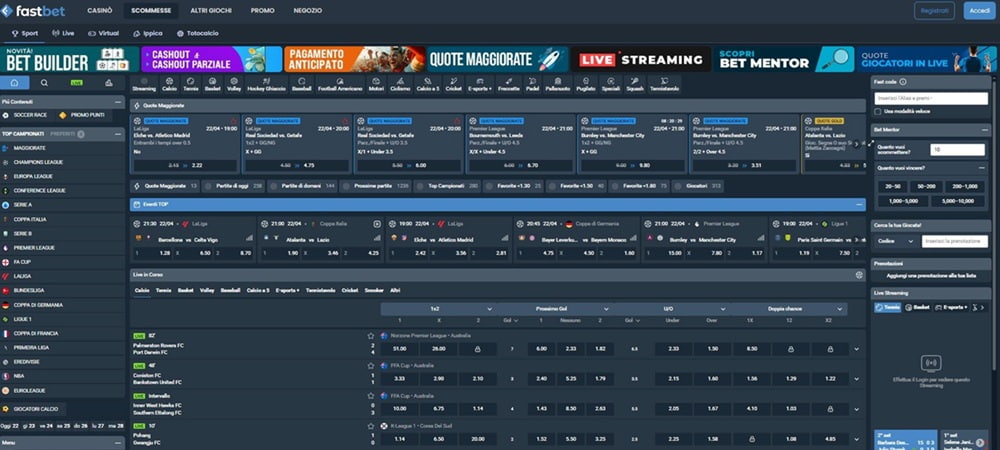Open the CASINÒ menu item
Image resolution: width=1000 pixels, height=450 pixels.
pos(100,11)
